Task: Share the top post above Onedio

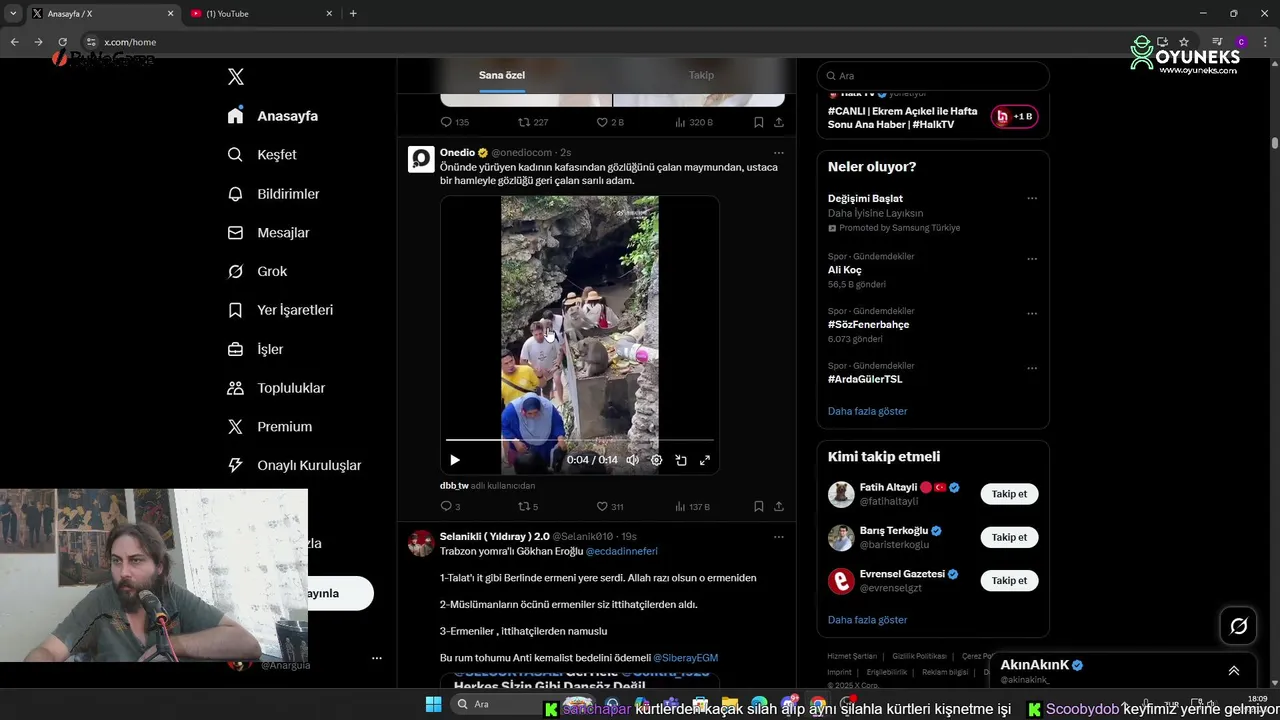Action: [x=779, y=122]
